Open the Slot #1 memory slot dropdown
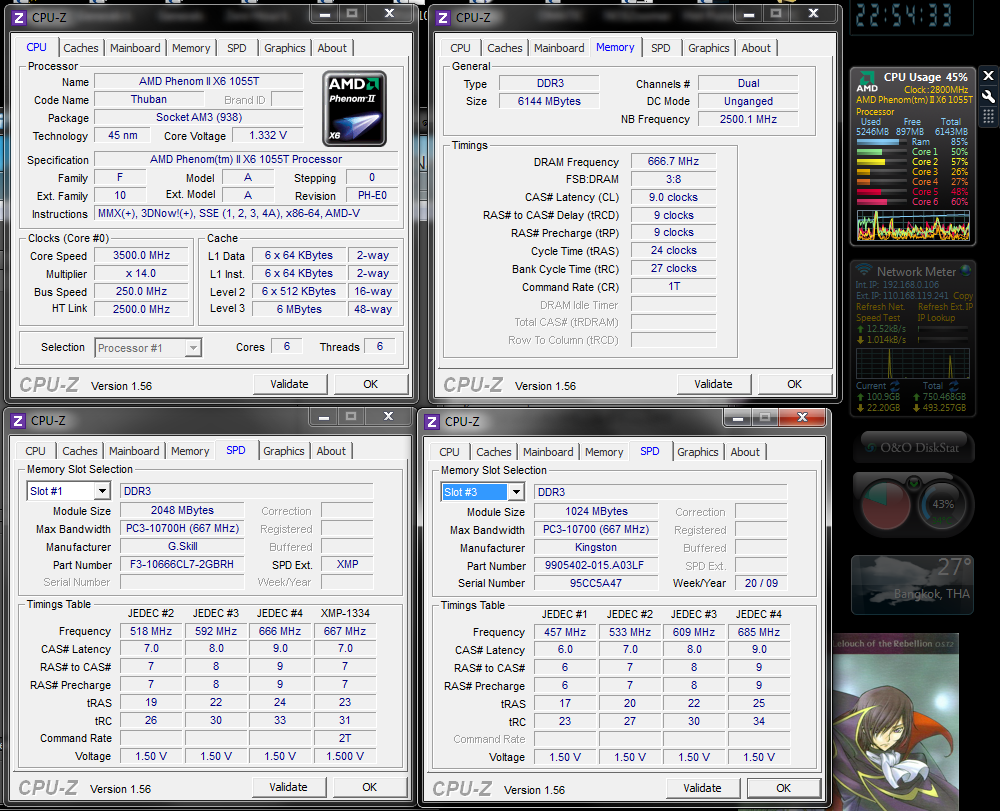 click(102, 492)
